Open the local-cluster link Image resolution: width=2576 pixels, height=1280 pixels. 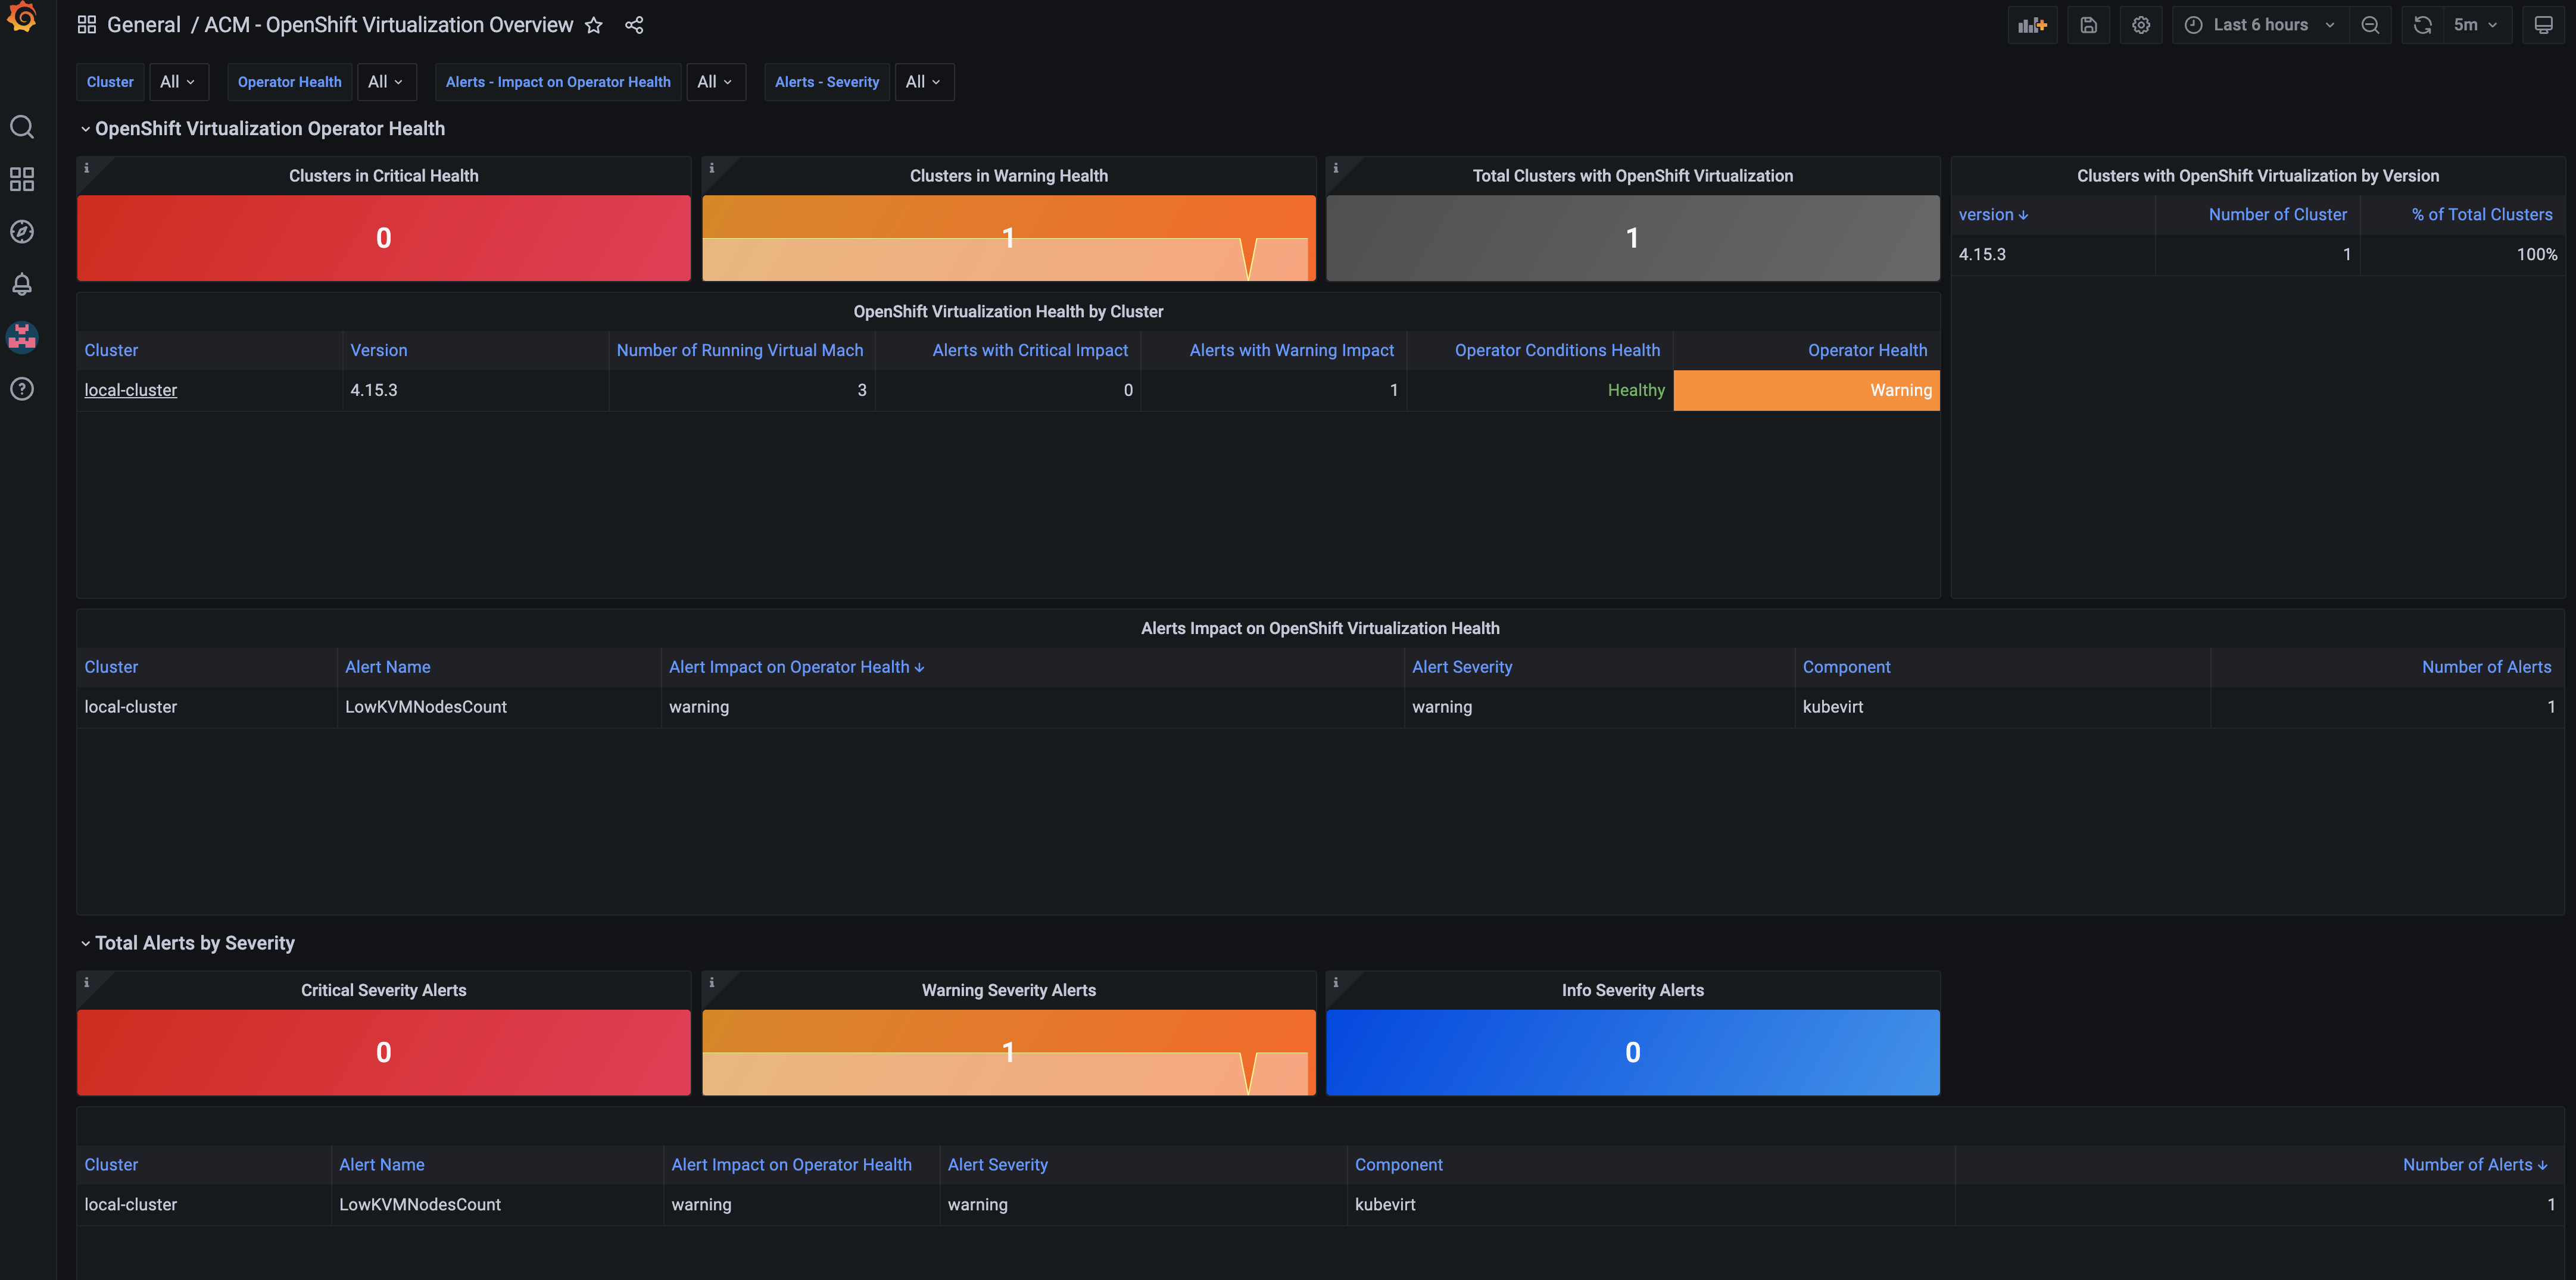131,390
